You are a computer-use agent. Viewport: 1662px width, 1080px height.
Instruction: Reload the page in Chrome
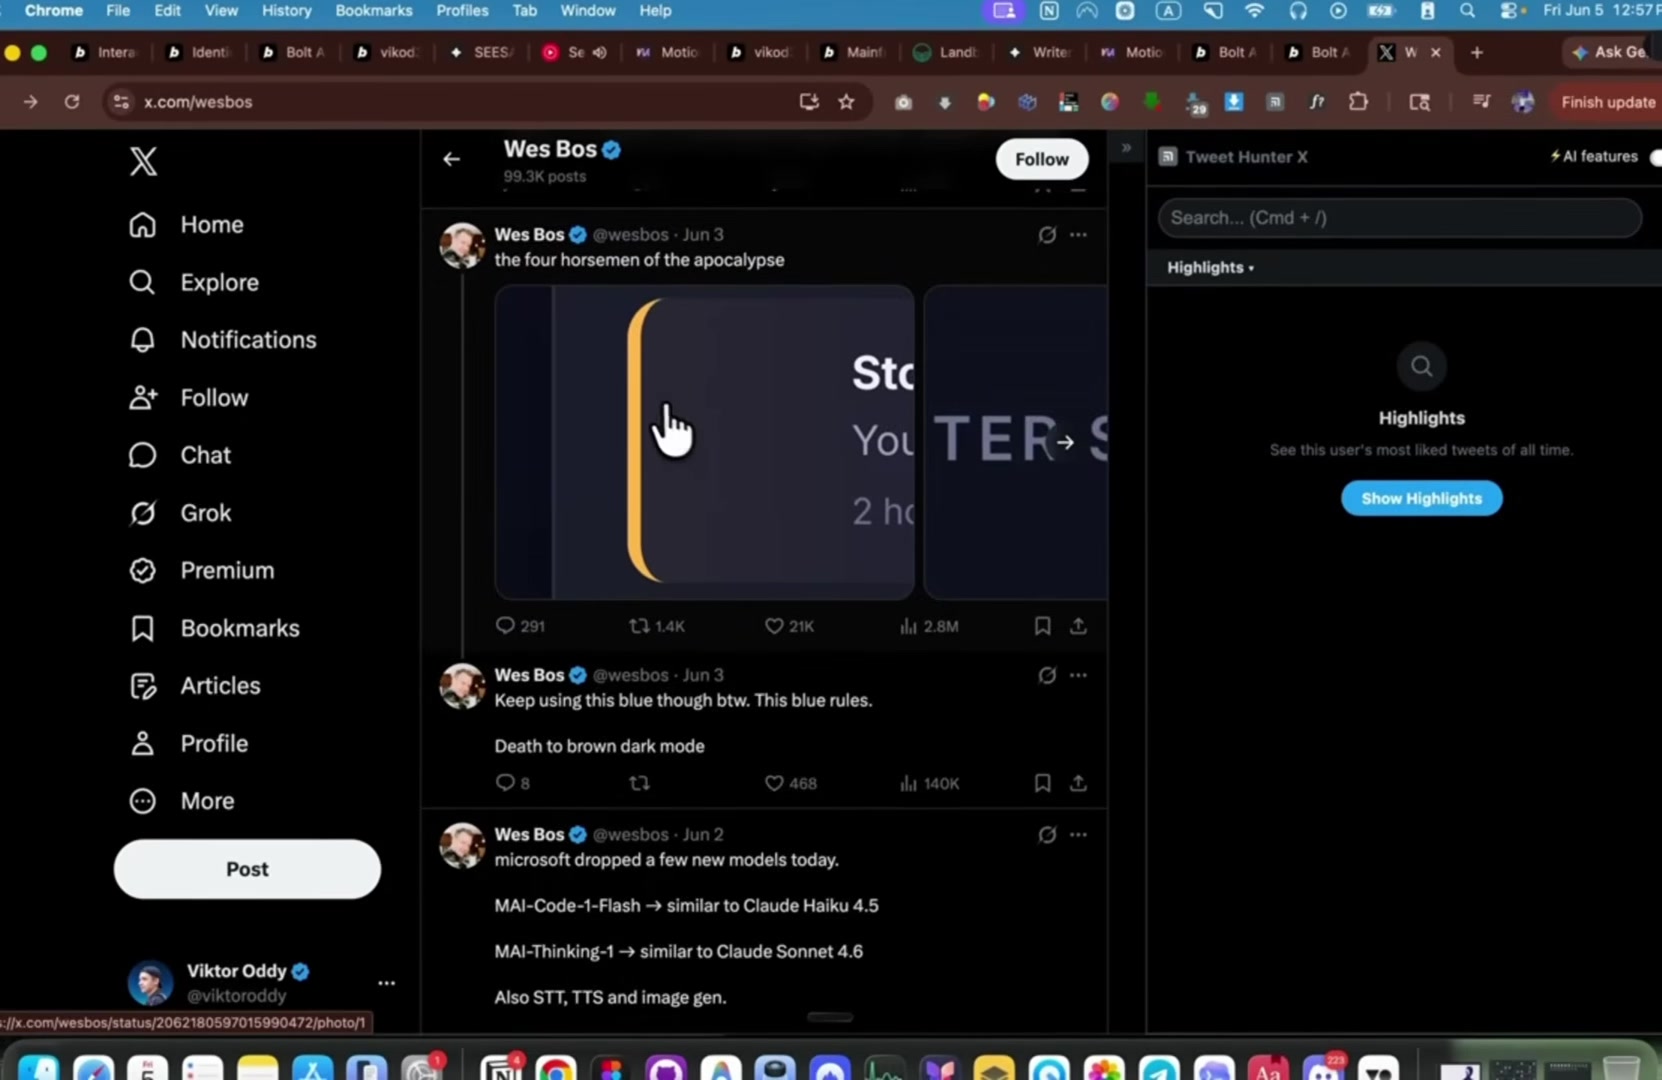click(x=72, y=102)
